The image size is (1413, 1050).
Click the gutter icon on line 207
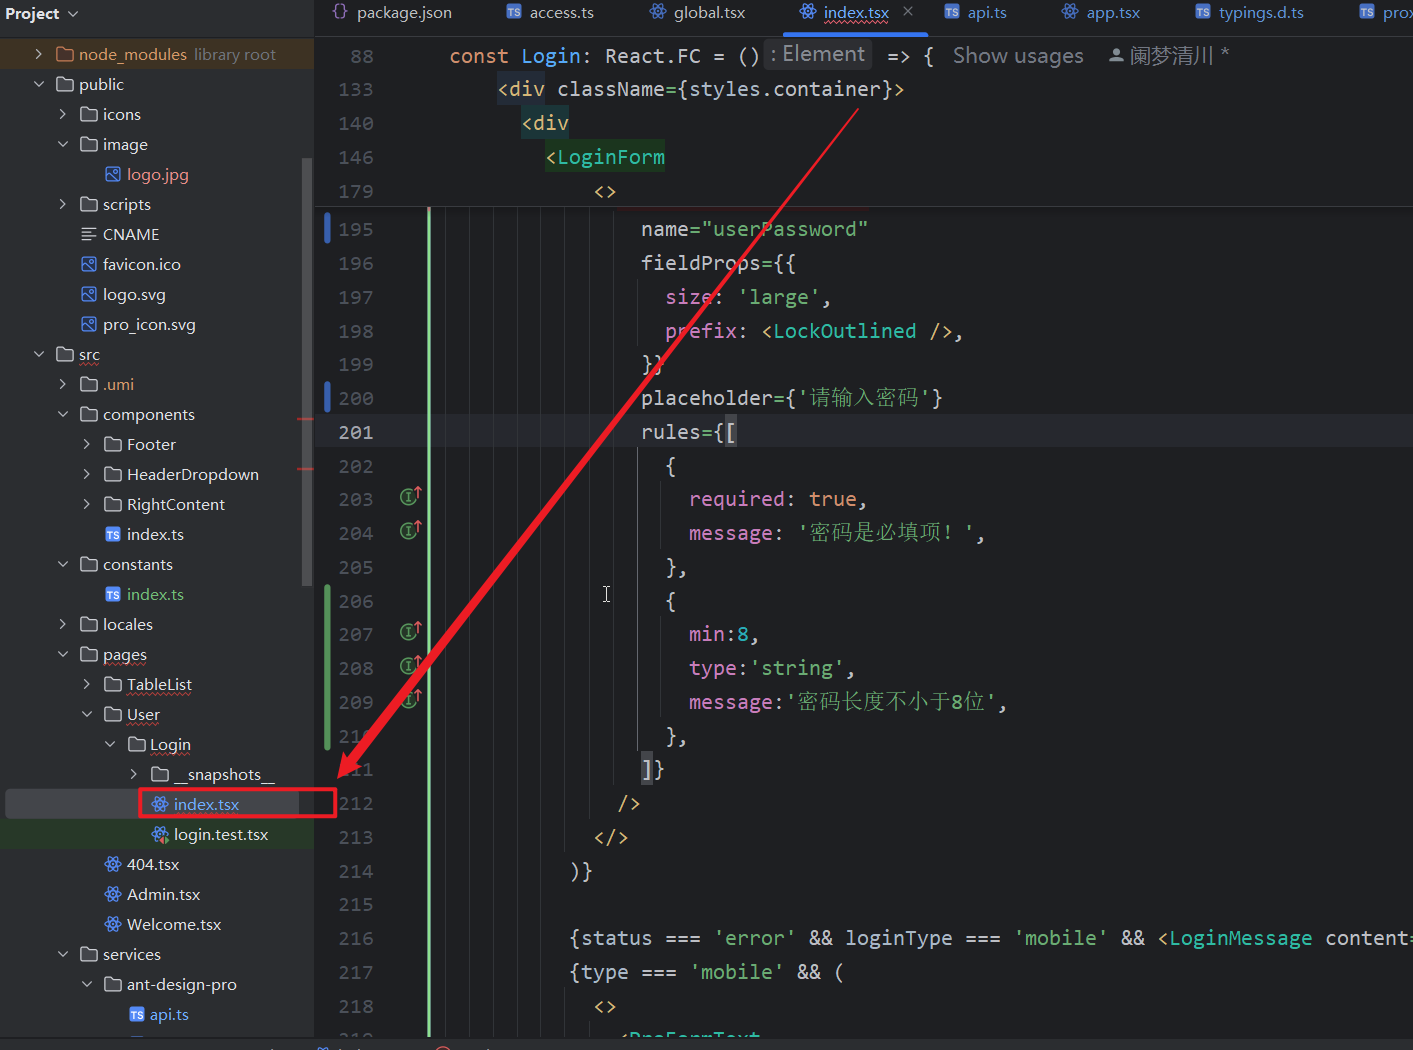pyautogui.click(x=410, y=631)
